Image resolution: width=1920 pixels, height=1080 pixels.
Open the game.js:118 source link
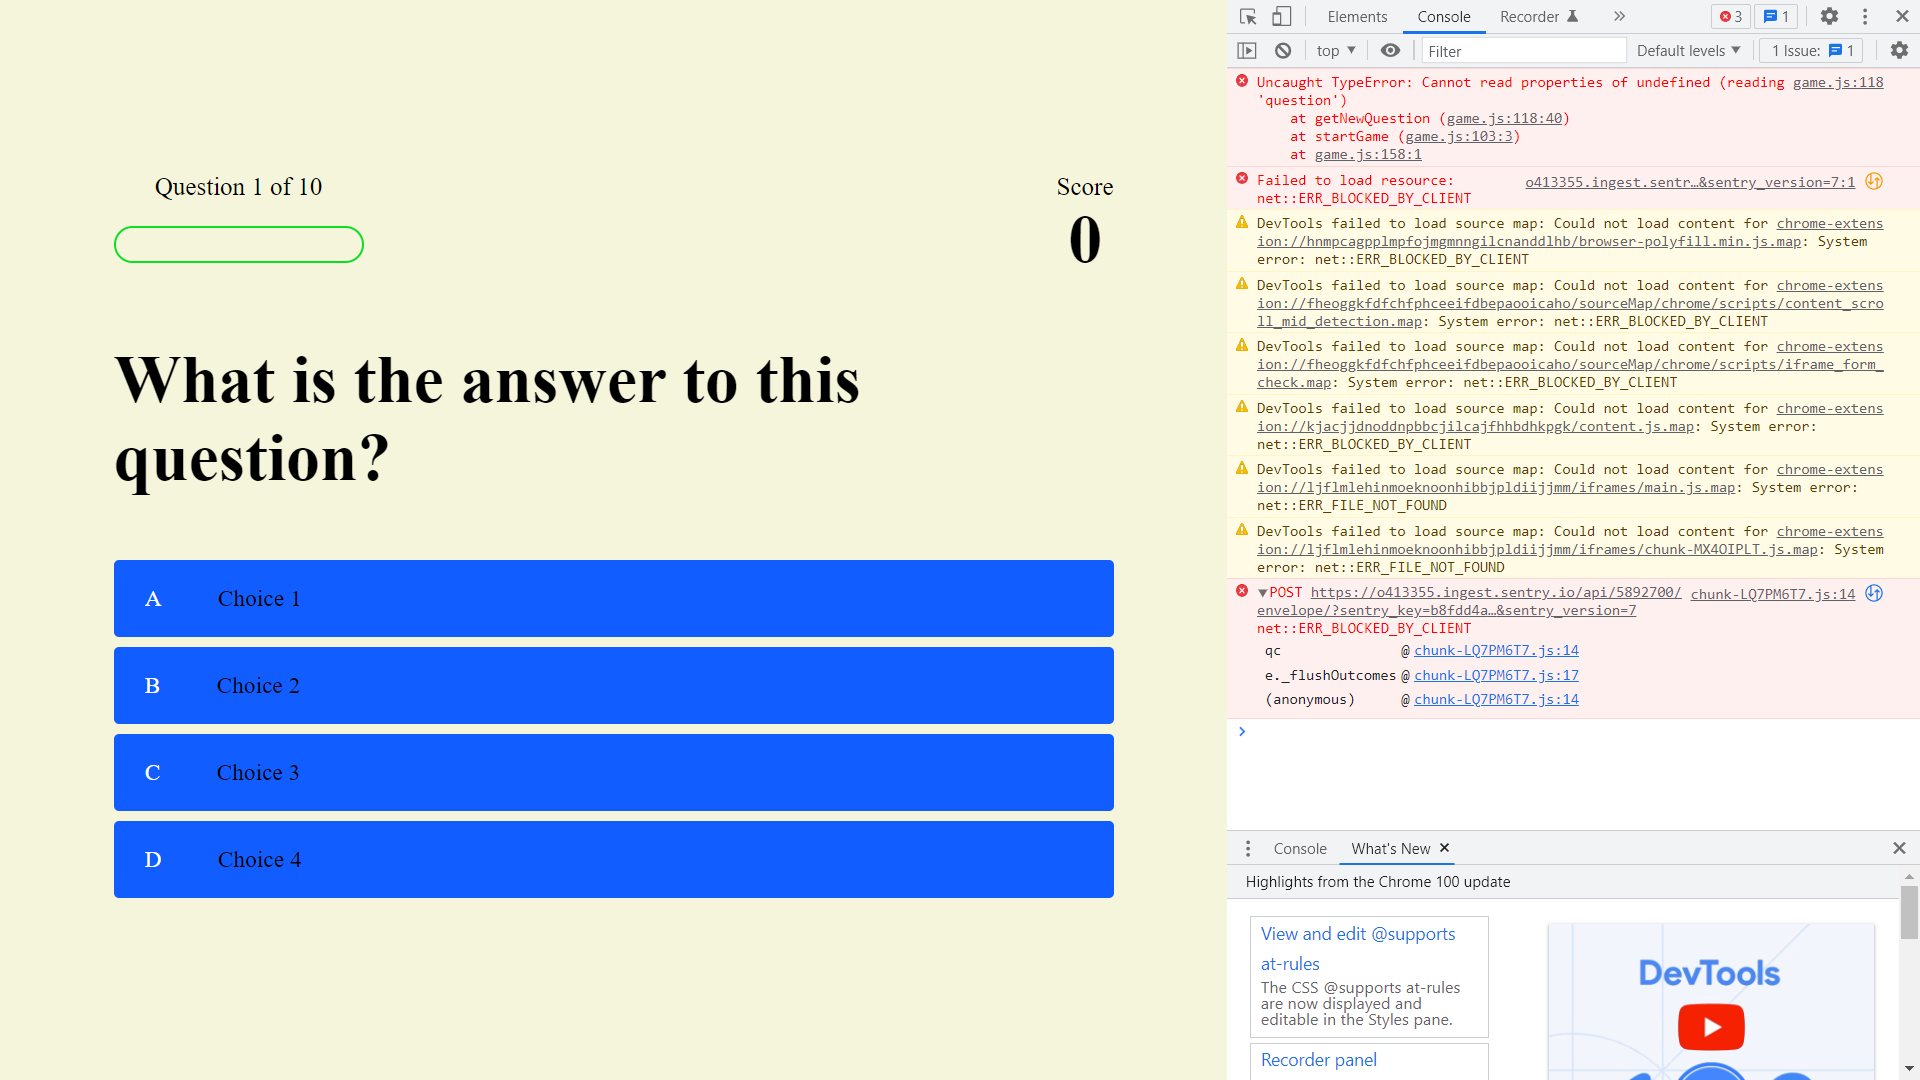tap(1837, 83)
